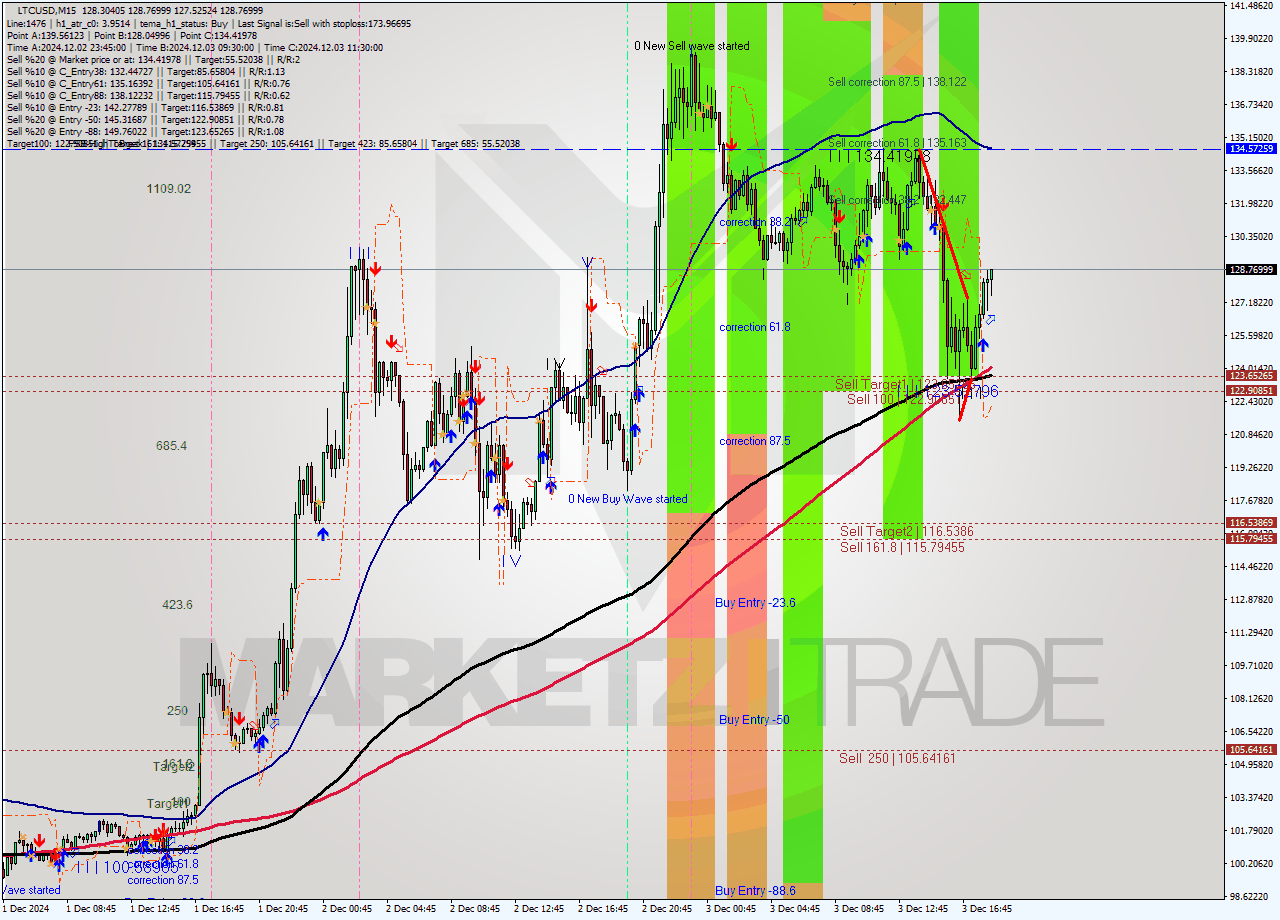Click the 130.35020 price axis value
The height and width of the screenshot is (920, 1280).
click(x=1251, y=236)
